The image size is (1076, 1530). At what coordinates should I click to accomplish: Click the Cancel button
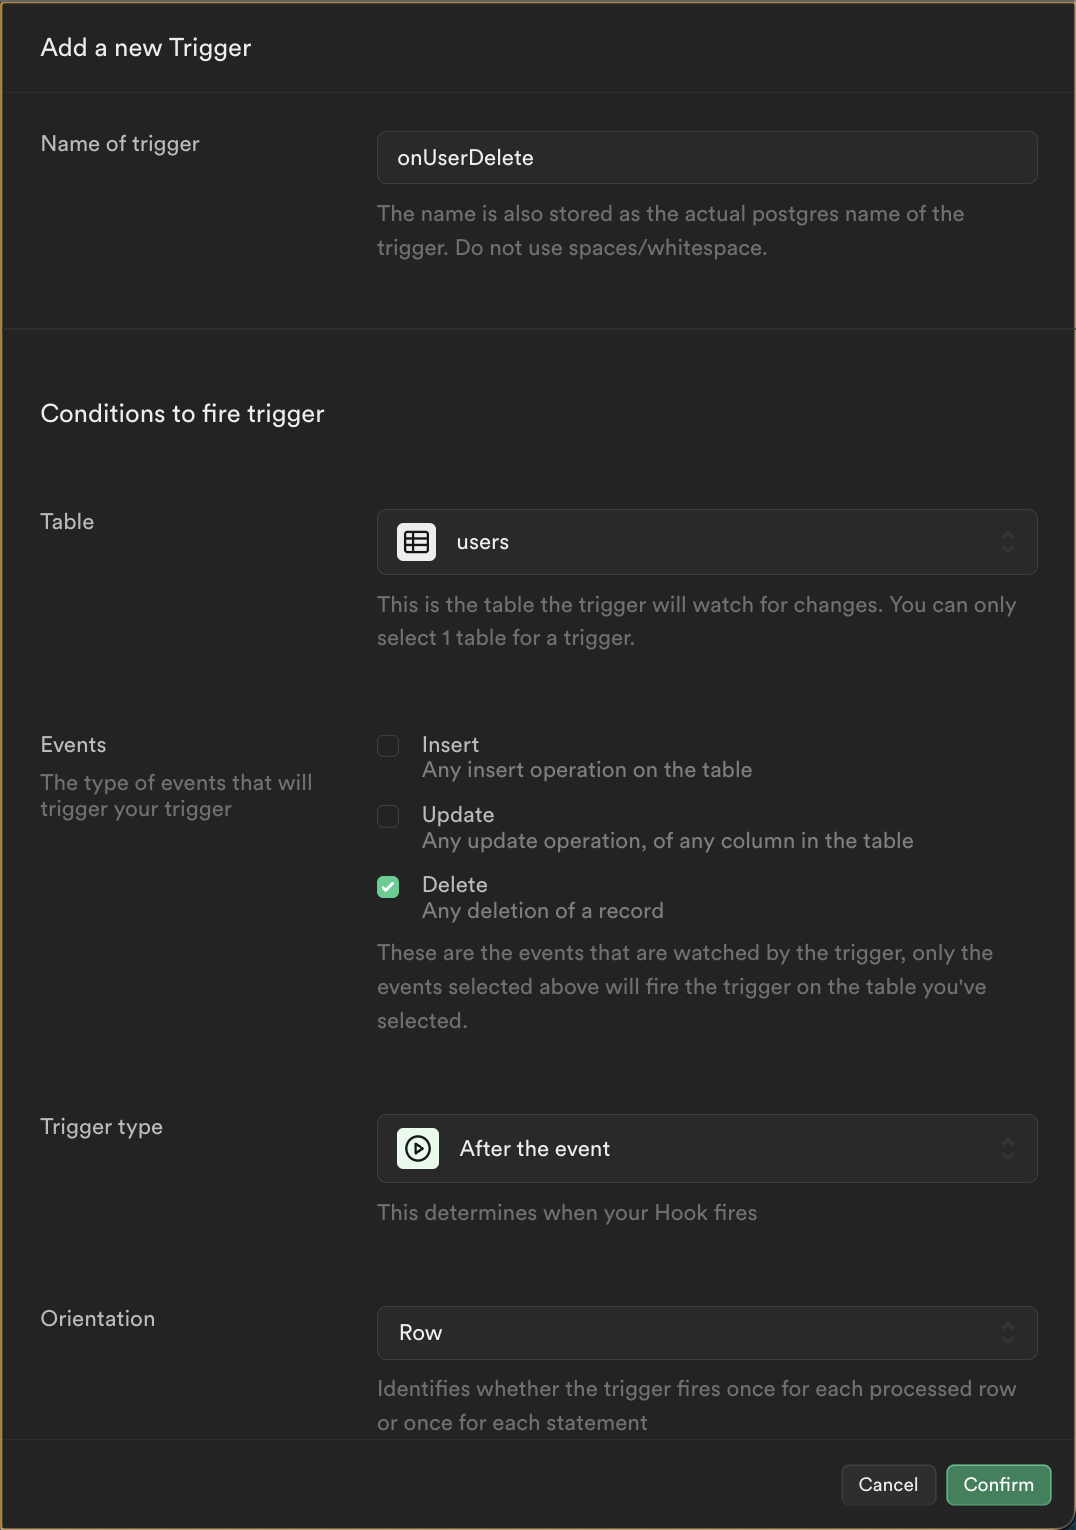point(888,1485)
